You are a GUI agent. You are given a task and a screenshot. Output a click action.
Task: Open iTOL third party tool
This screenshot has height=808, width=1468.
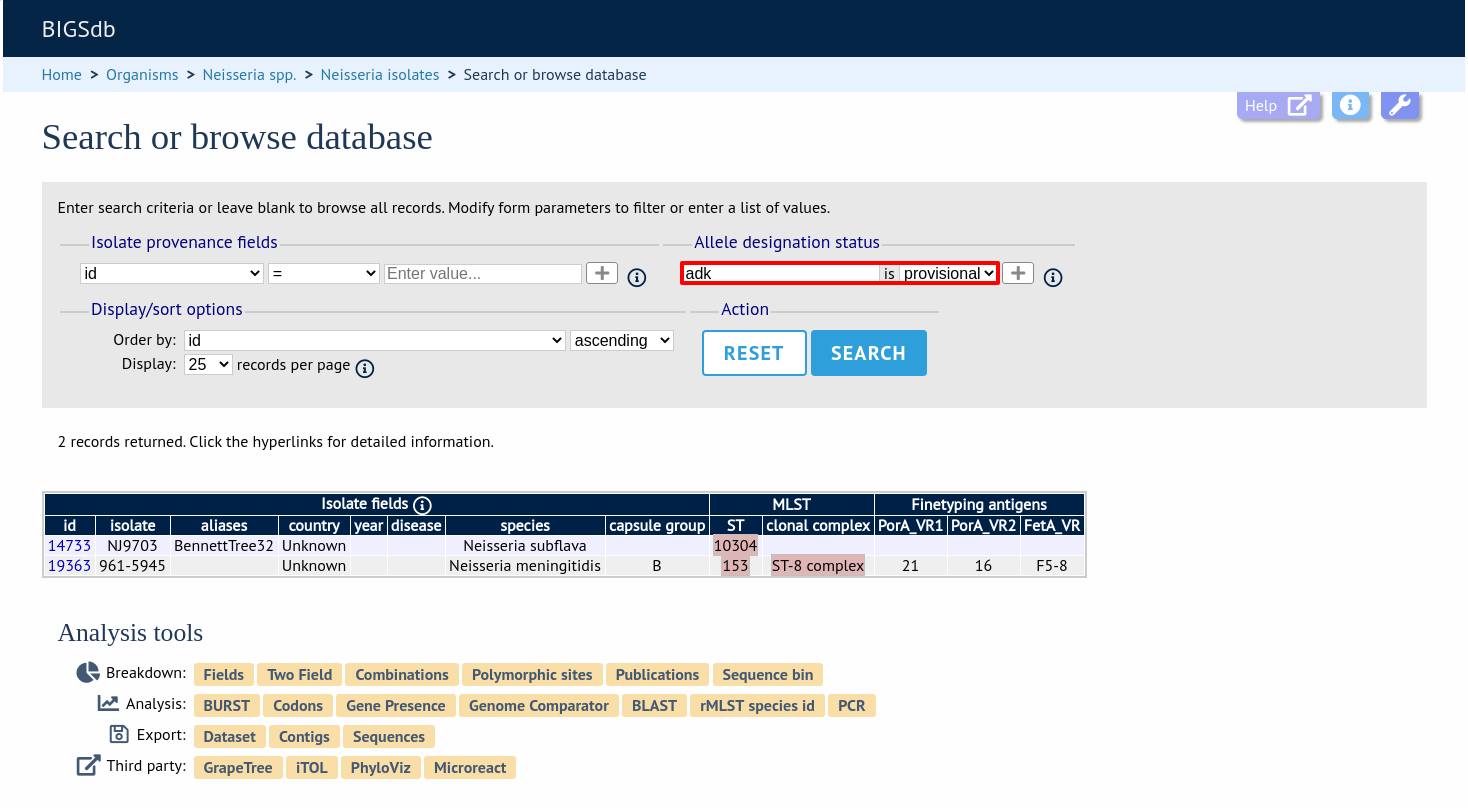[312, 768]
